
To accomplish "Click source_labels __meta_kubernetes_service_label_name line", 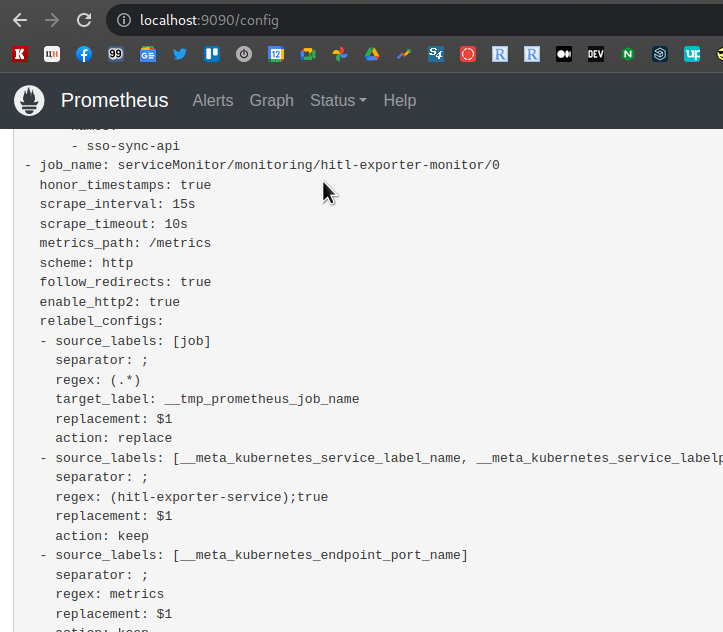I will pyautogui.click(x=381, y=458).
